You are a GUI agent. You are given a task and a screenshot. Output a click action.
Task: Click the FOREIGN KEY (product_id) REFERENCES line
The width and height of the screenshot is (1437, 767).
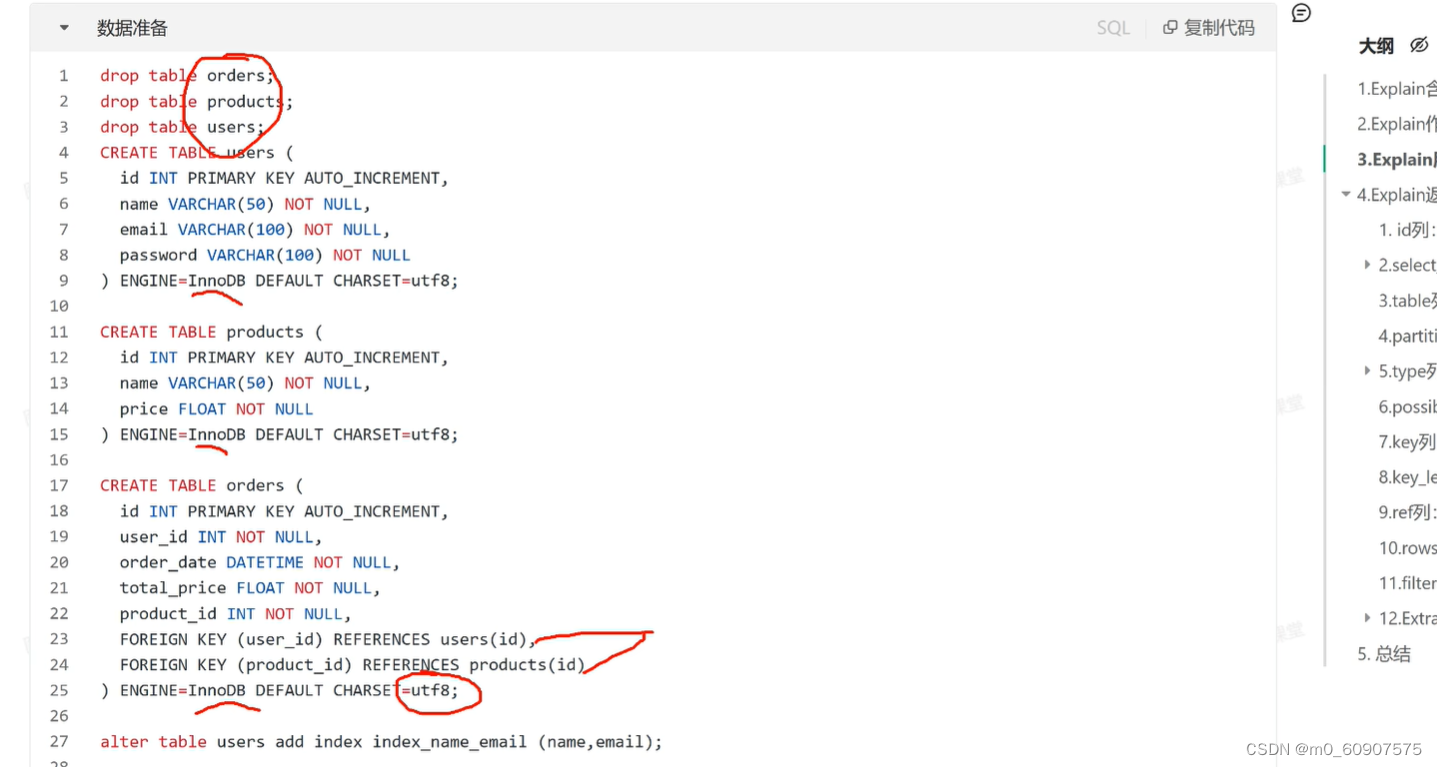353,665
